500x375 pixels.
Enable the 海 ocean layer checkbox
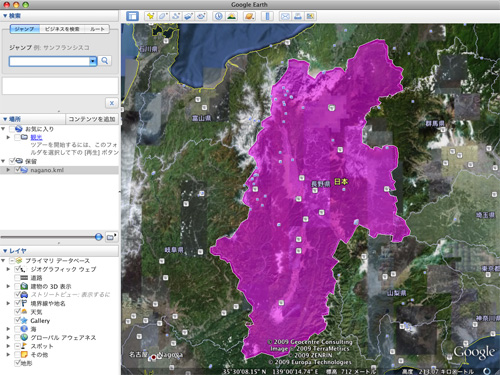point(17,329)
